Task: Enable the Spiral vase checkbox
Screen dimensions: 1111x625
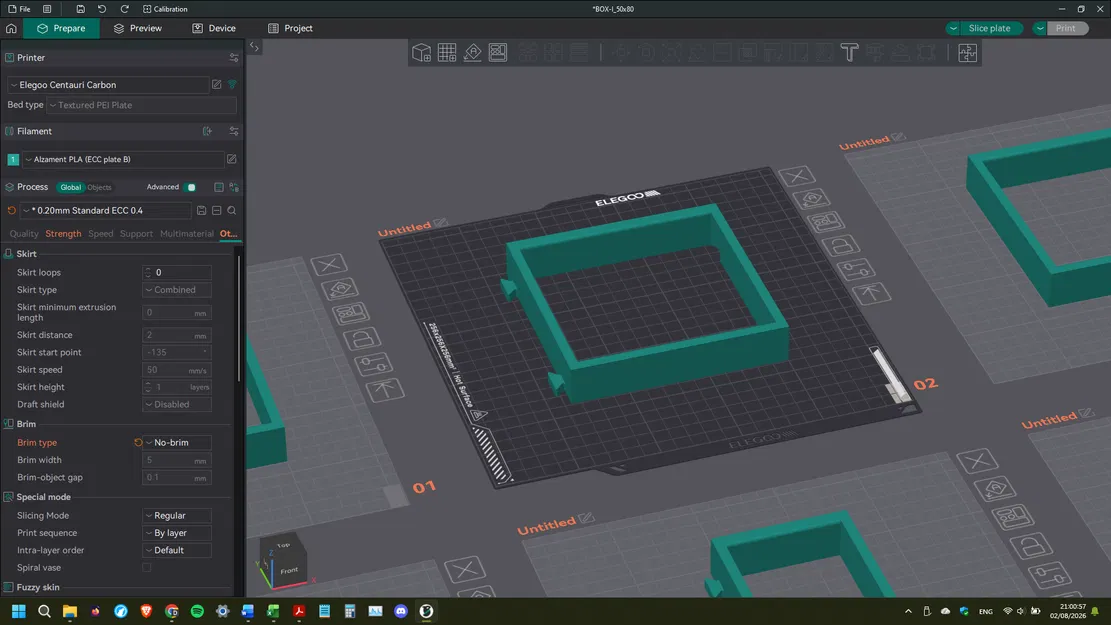Action: [x=147, y=568]
